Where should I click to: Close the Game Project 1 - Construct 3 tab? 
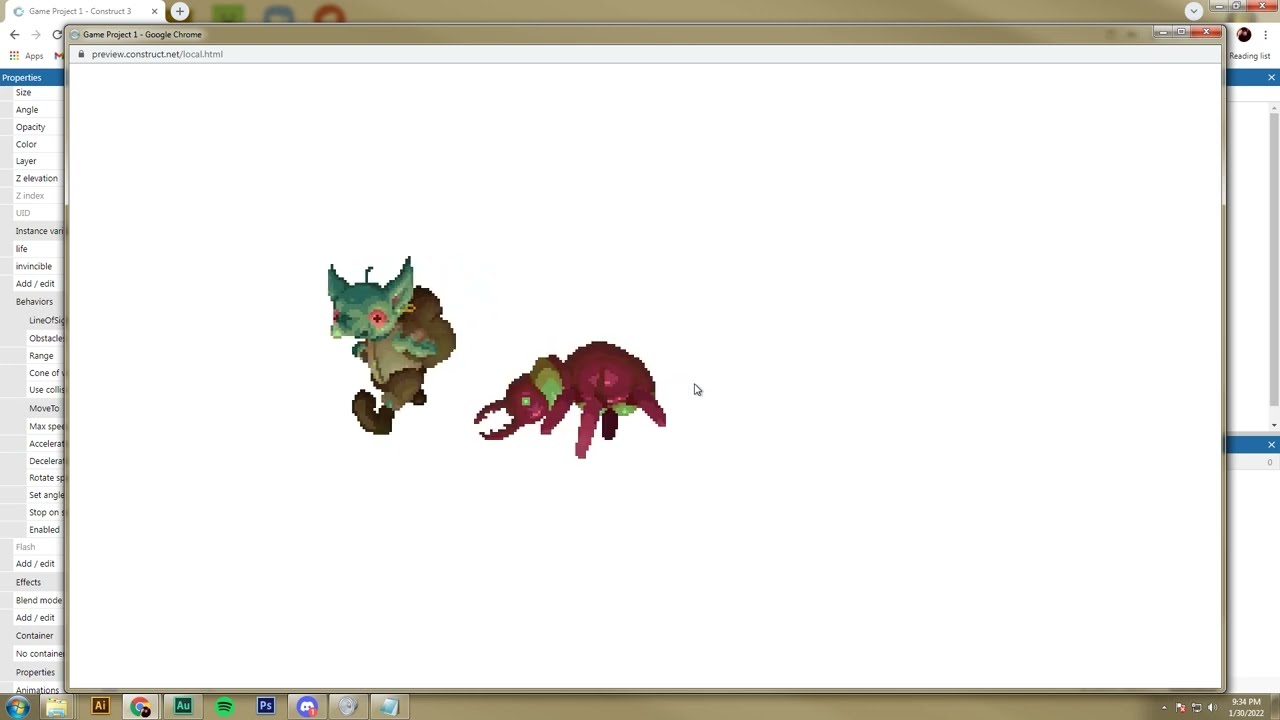154,11
